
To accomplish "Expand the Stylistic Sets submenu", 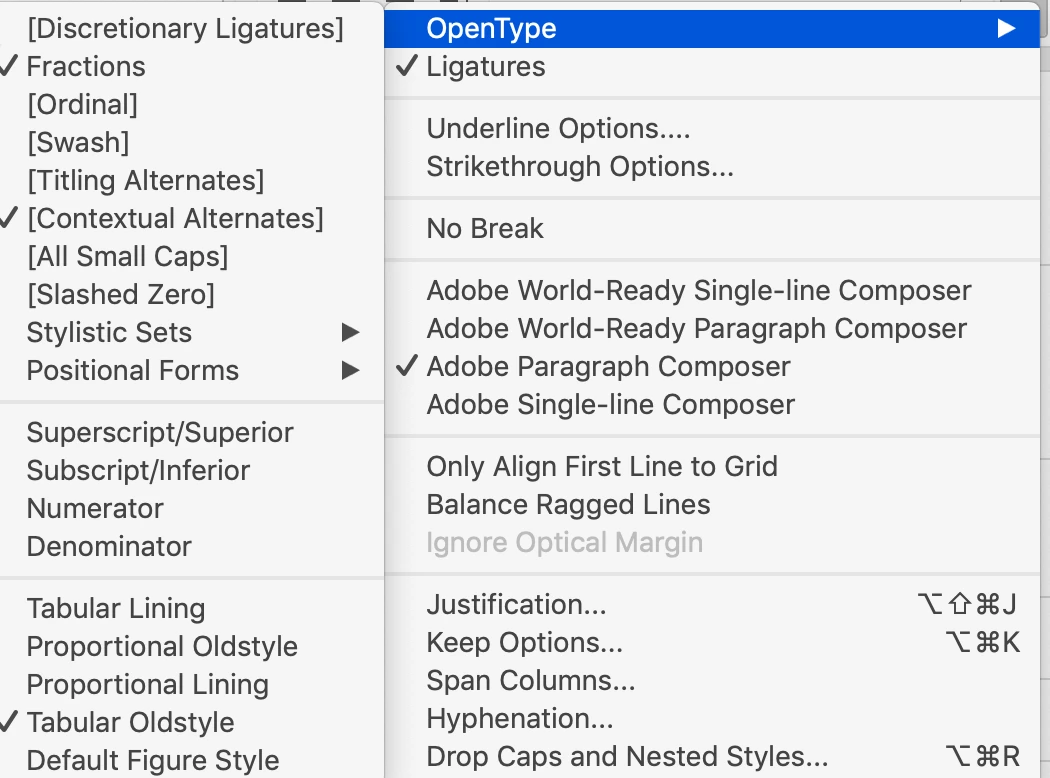I will coord(192,333).
